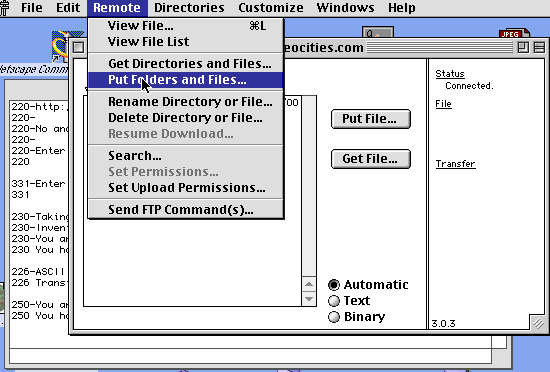Choose View File List menu entry
This screenshot has width=550, height=372.
(x=186, y=42)
